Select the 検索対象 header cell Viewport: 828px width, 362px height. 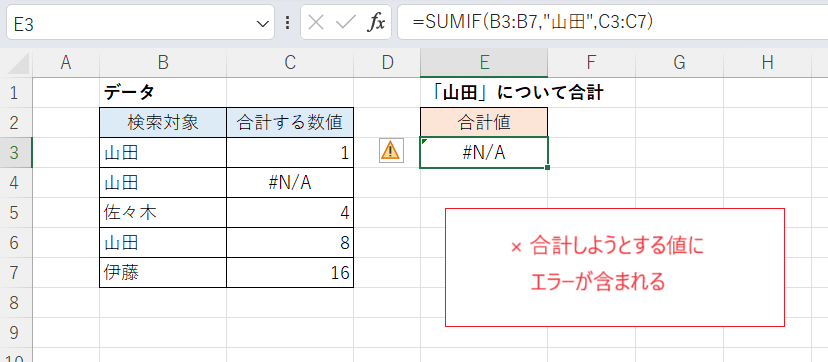coord(163,122)
